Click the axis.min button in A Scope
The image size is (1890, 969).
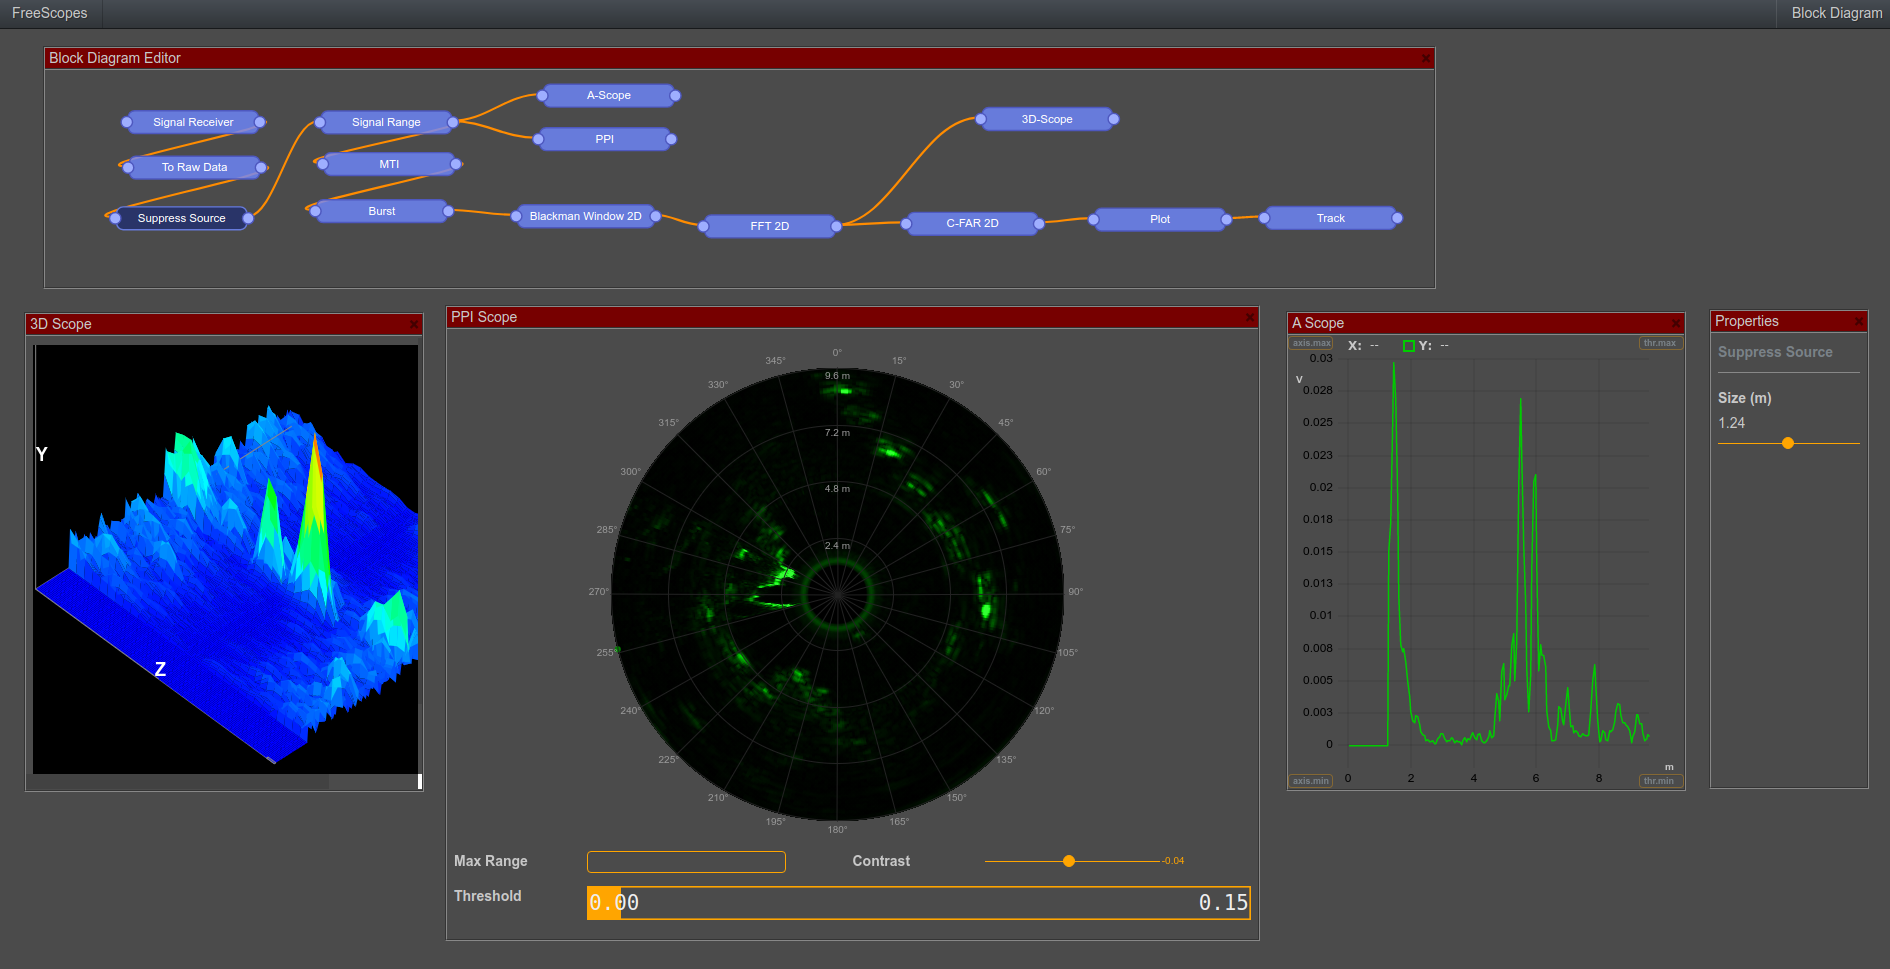1310,781
